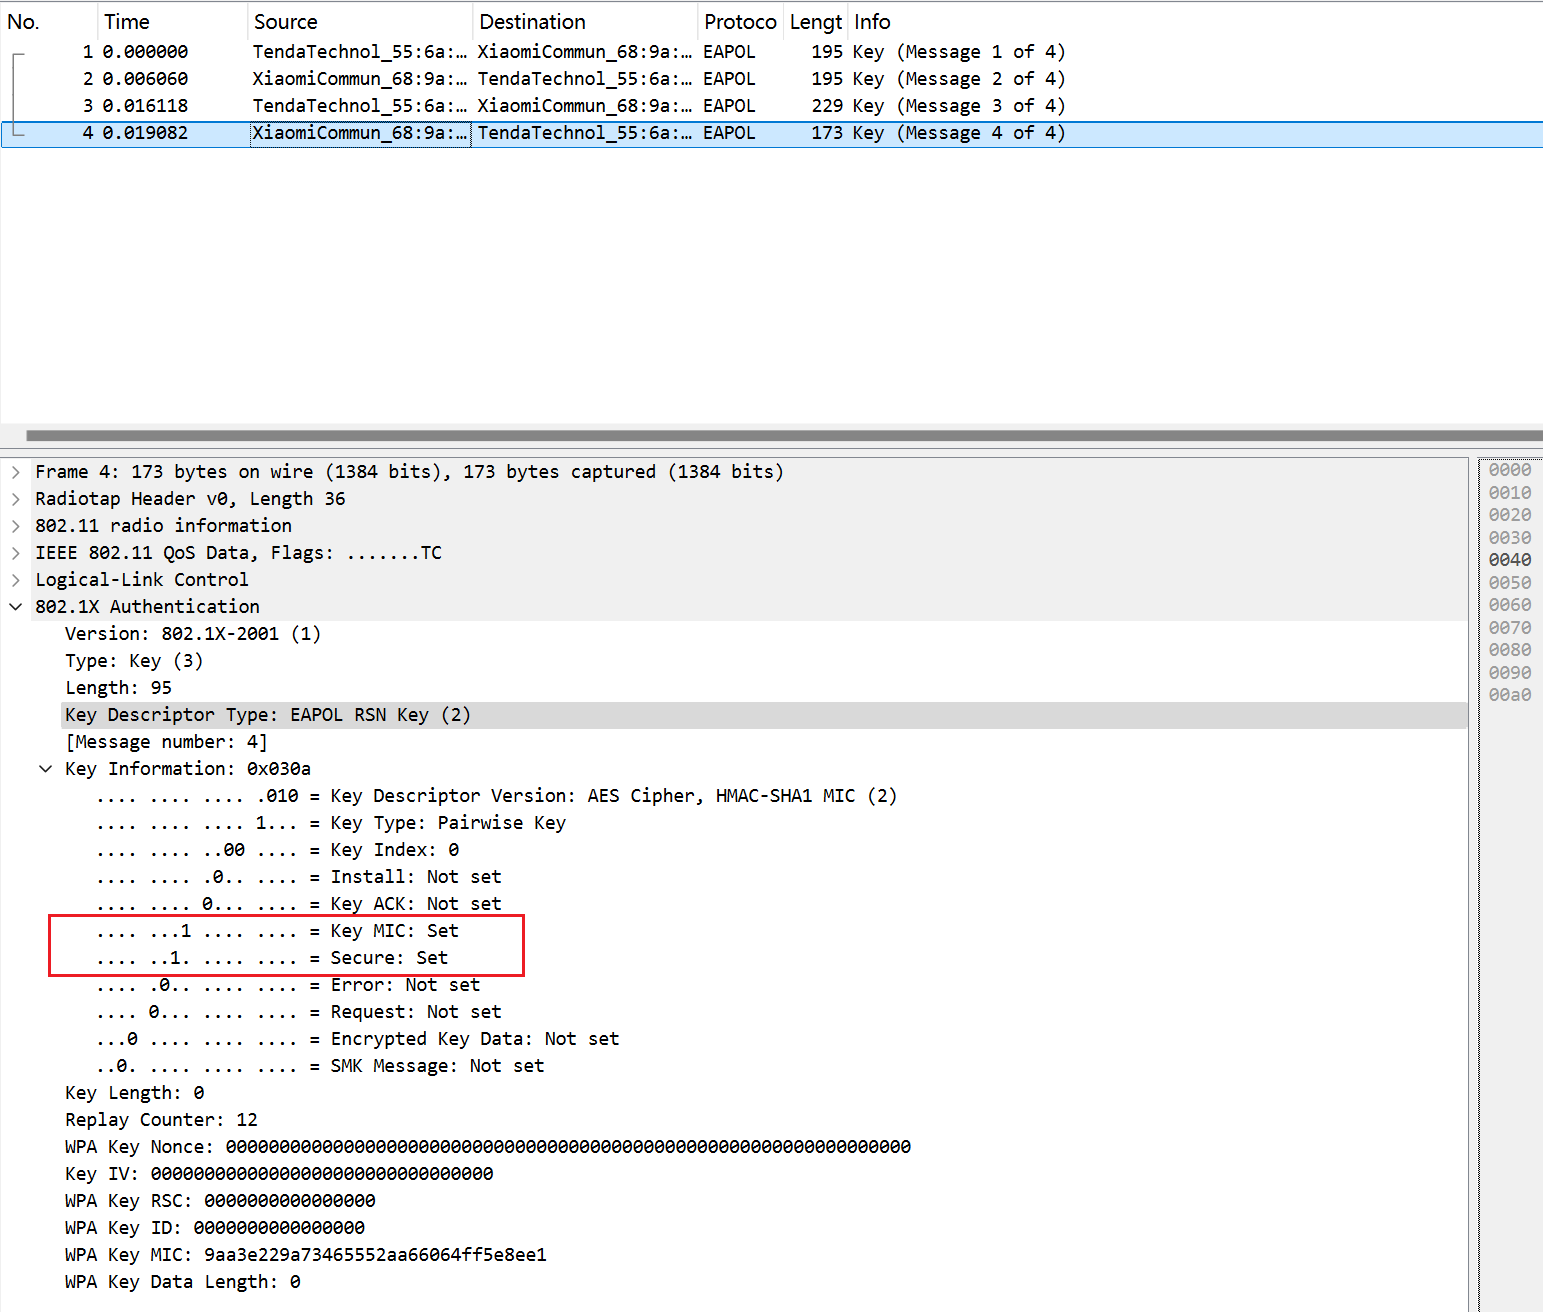Select the Request: Not set row
1543x1312 pixels.
299,1012
